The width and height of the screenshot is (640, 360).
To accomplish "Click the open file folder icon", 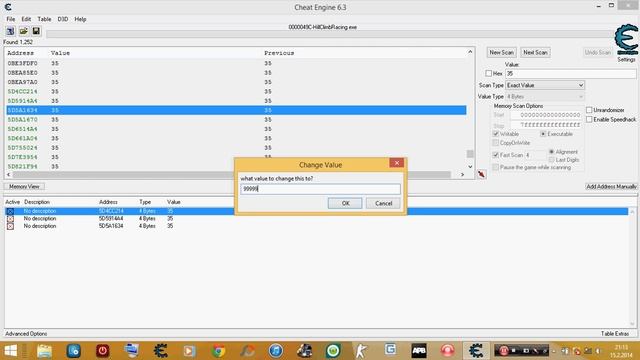I will 23,31.
